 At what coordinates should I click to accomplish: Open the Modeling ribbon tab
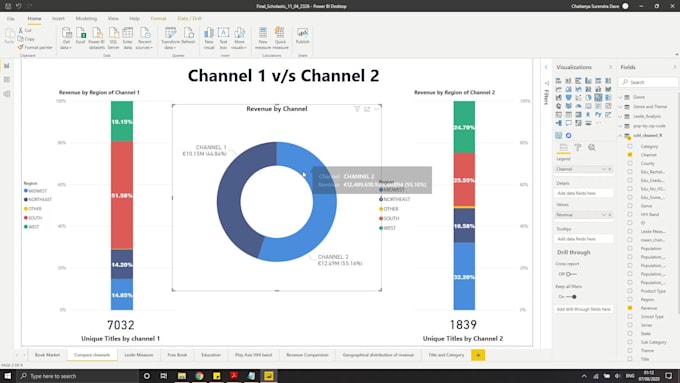(x=86, y=19)
